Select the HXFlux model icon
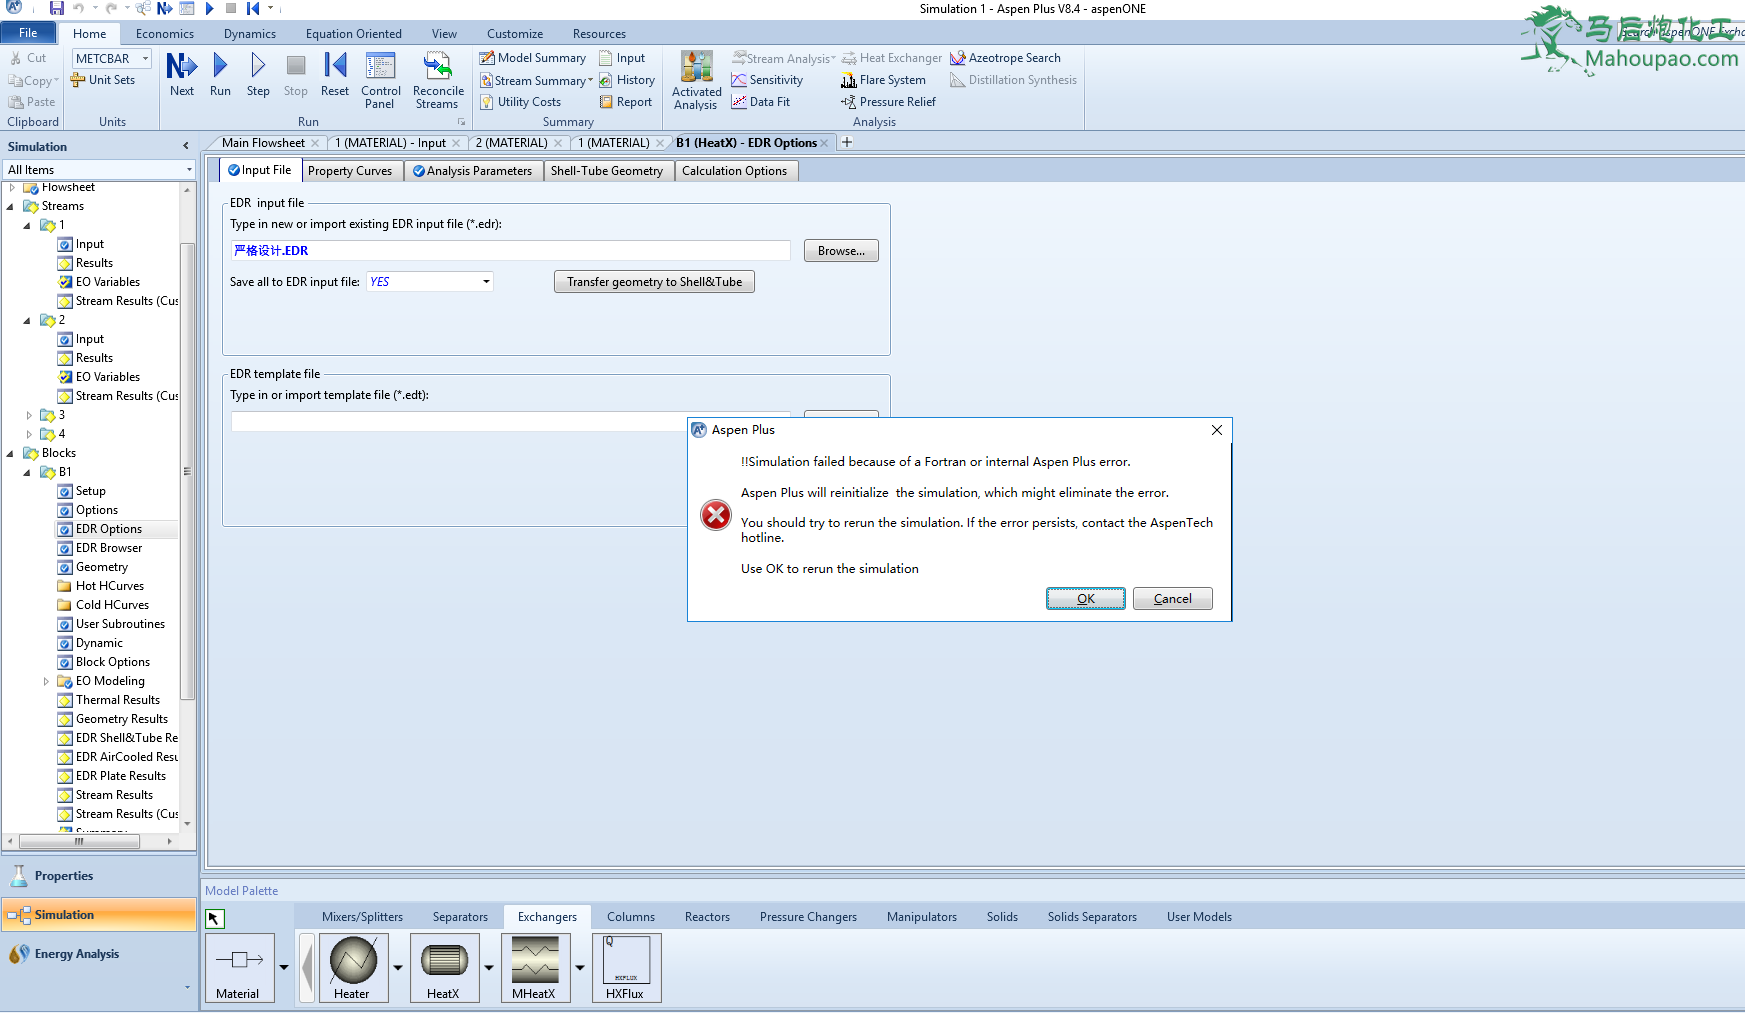The height and width of the screenshot is (1013, 1745). pos(626,961)
